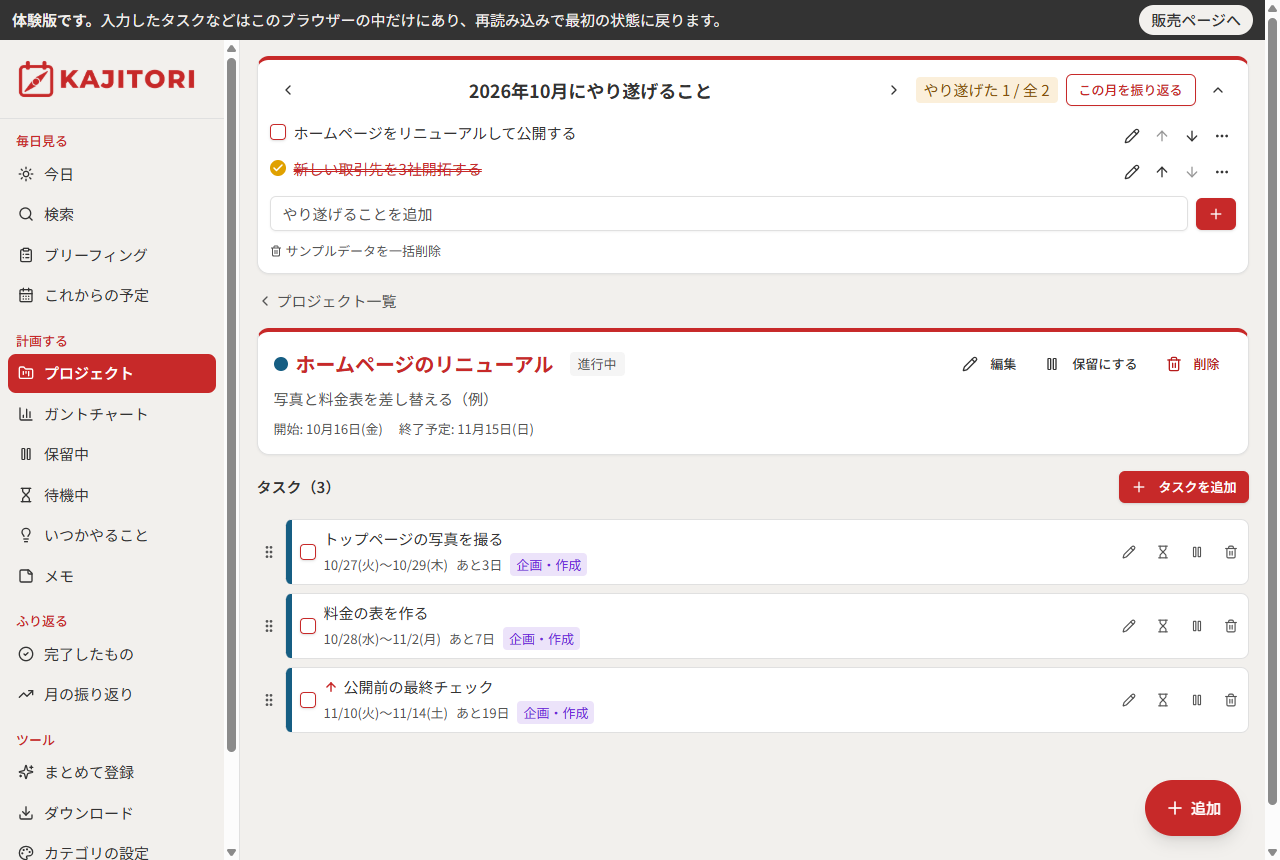Uncheck completed 新しい取引先を3社開拓する
Screen dimensions: 1280x860
[x=278, y=168]
